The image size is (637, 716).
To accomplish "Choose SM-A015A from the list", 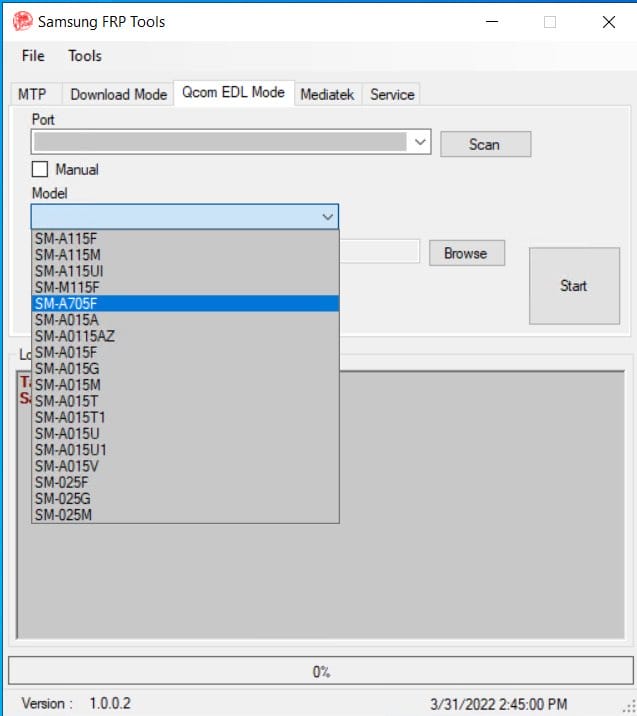I will coord(185,320).
